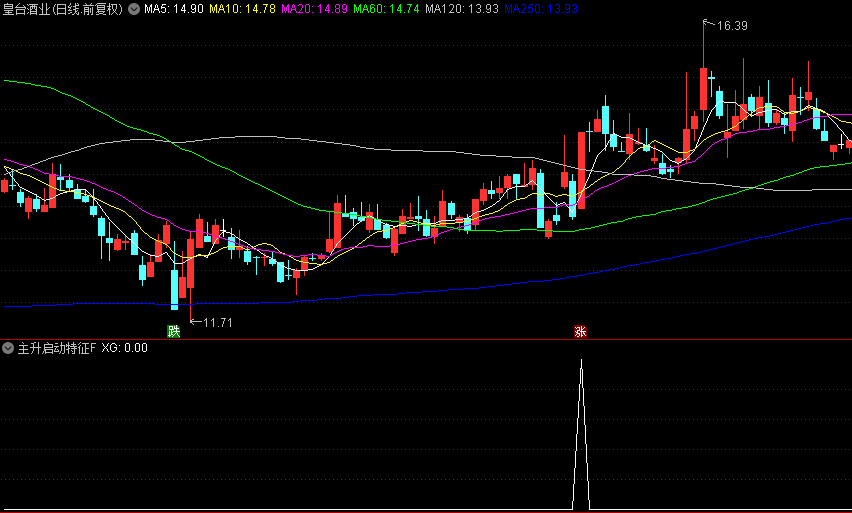Click the candlestick at the 16.39 high
Viewport: 852px width, 513px height.
704,89
